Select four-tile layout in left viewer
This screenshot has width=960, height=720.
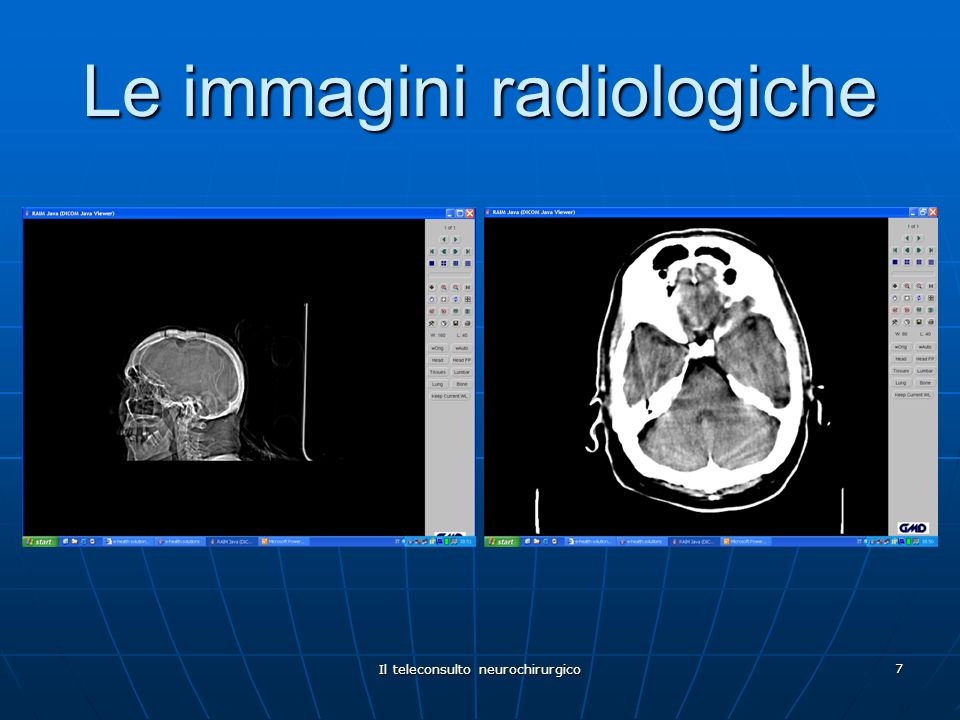[444, 263]
